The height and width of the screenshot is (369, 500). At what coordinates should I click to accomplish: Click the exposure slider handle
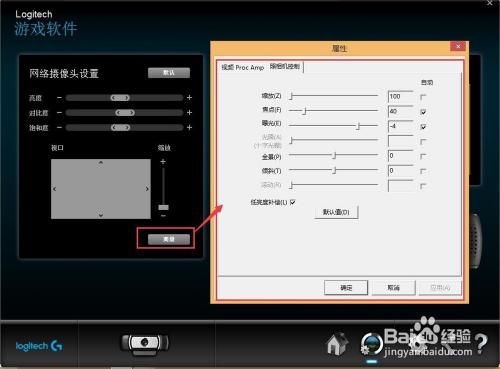tap(358, 126)
